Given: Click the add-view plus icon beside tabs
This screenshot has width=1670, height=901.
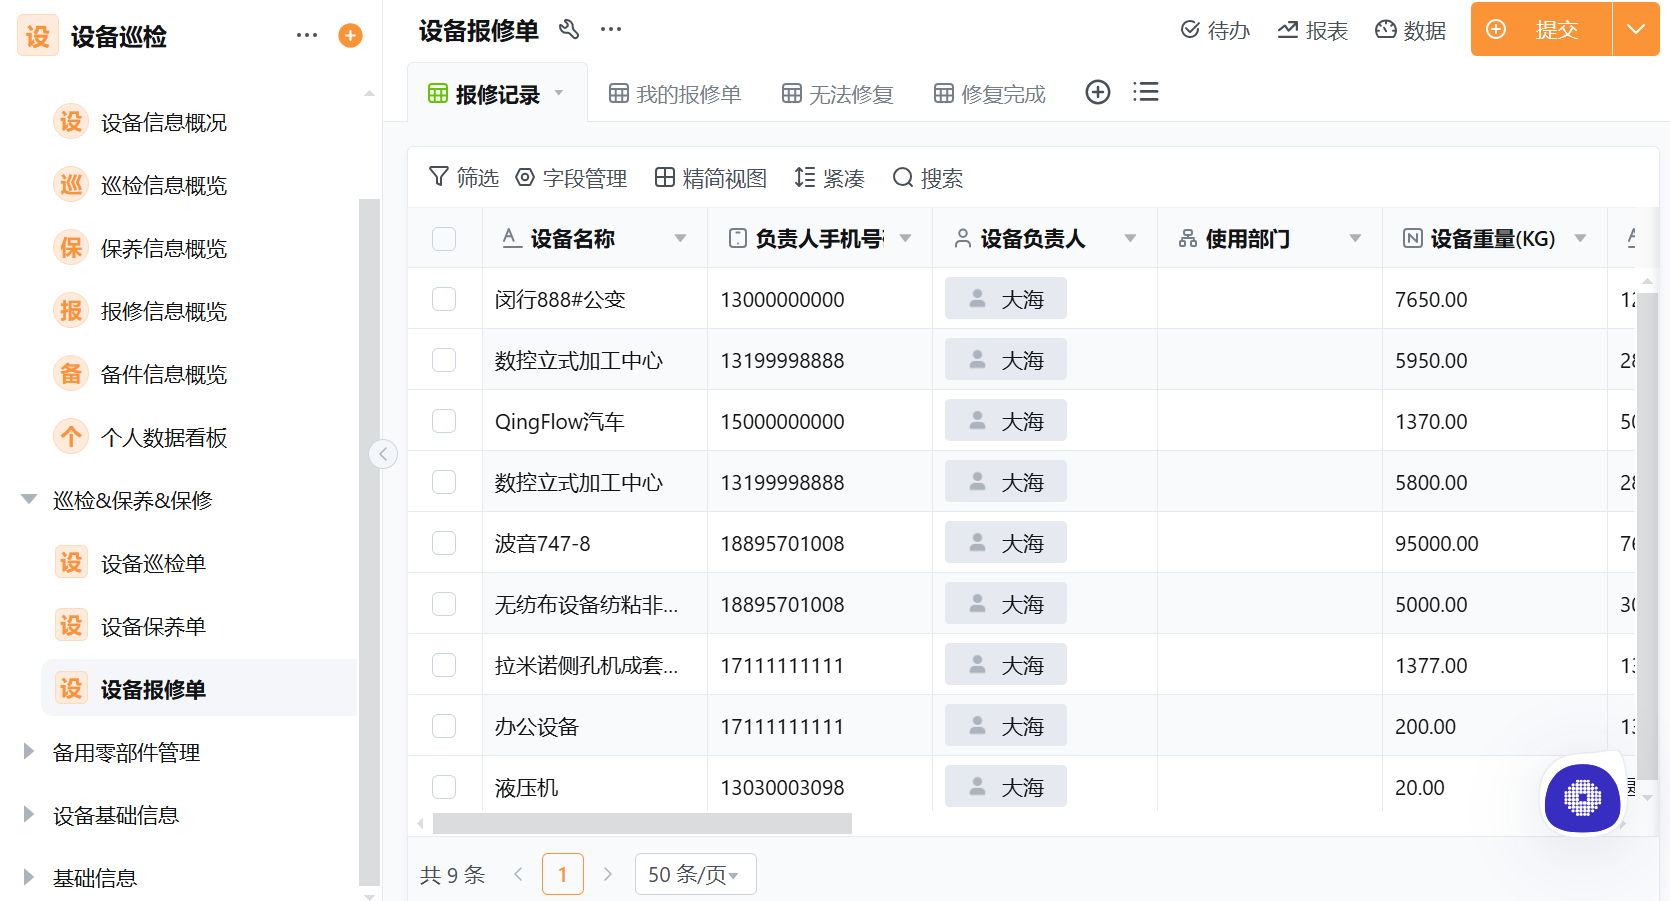Looking at the screenshot, I should point(1097,92).
